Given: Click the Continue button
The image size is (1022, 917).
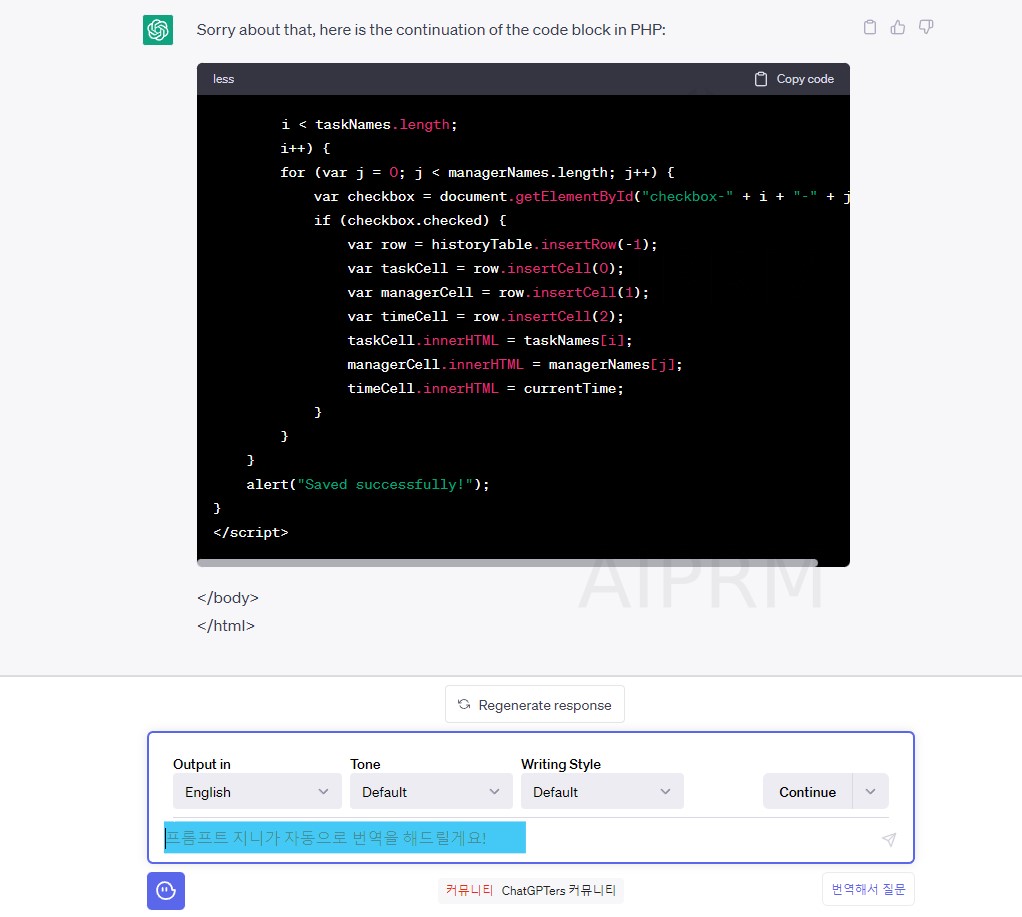Looking at the screenshot, I should click(x=808, y=792).
